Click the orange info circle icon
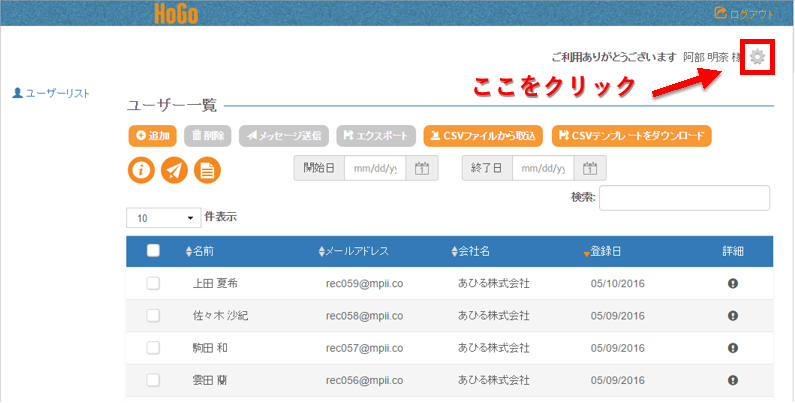The width and height of the screenshot is (795, 403). (x=142, y=170)
